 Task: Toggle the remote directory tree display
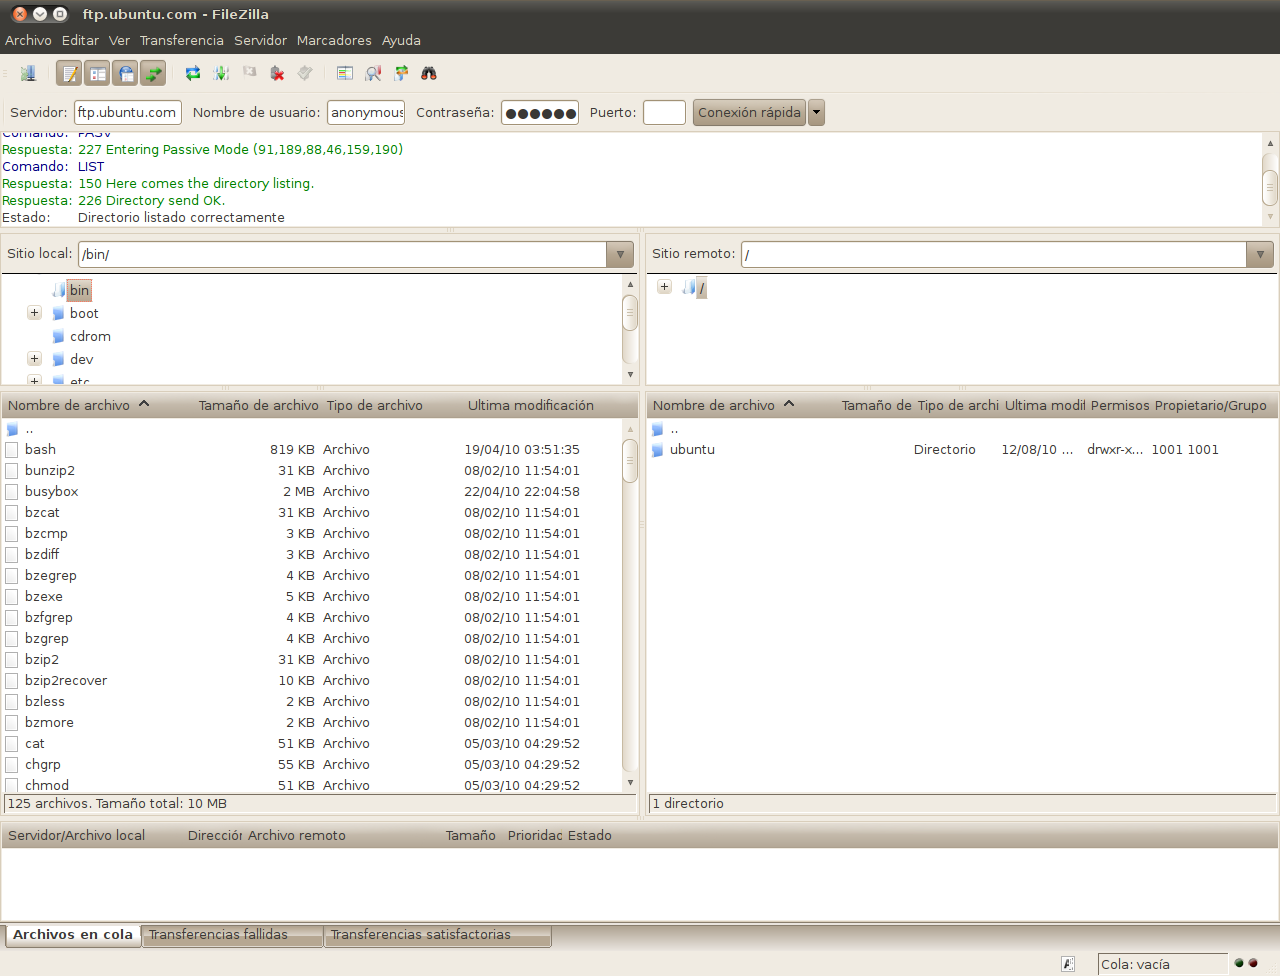coord(125,73)
